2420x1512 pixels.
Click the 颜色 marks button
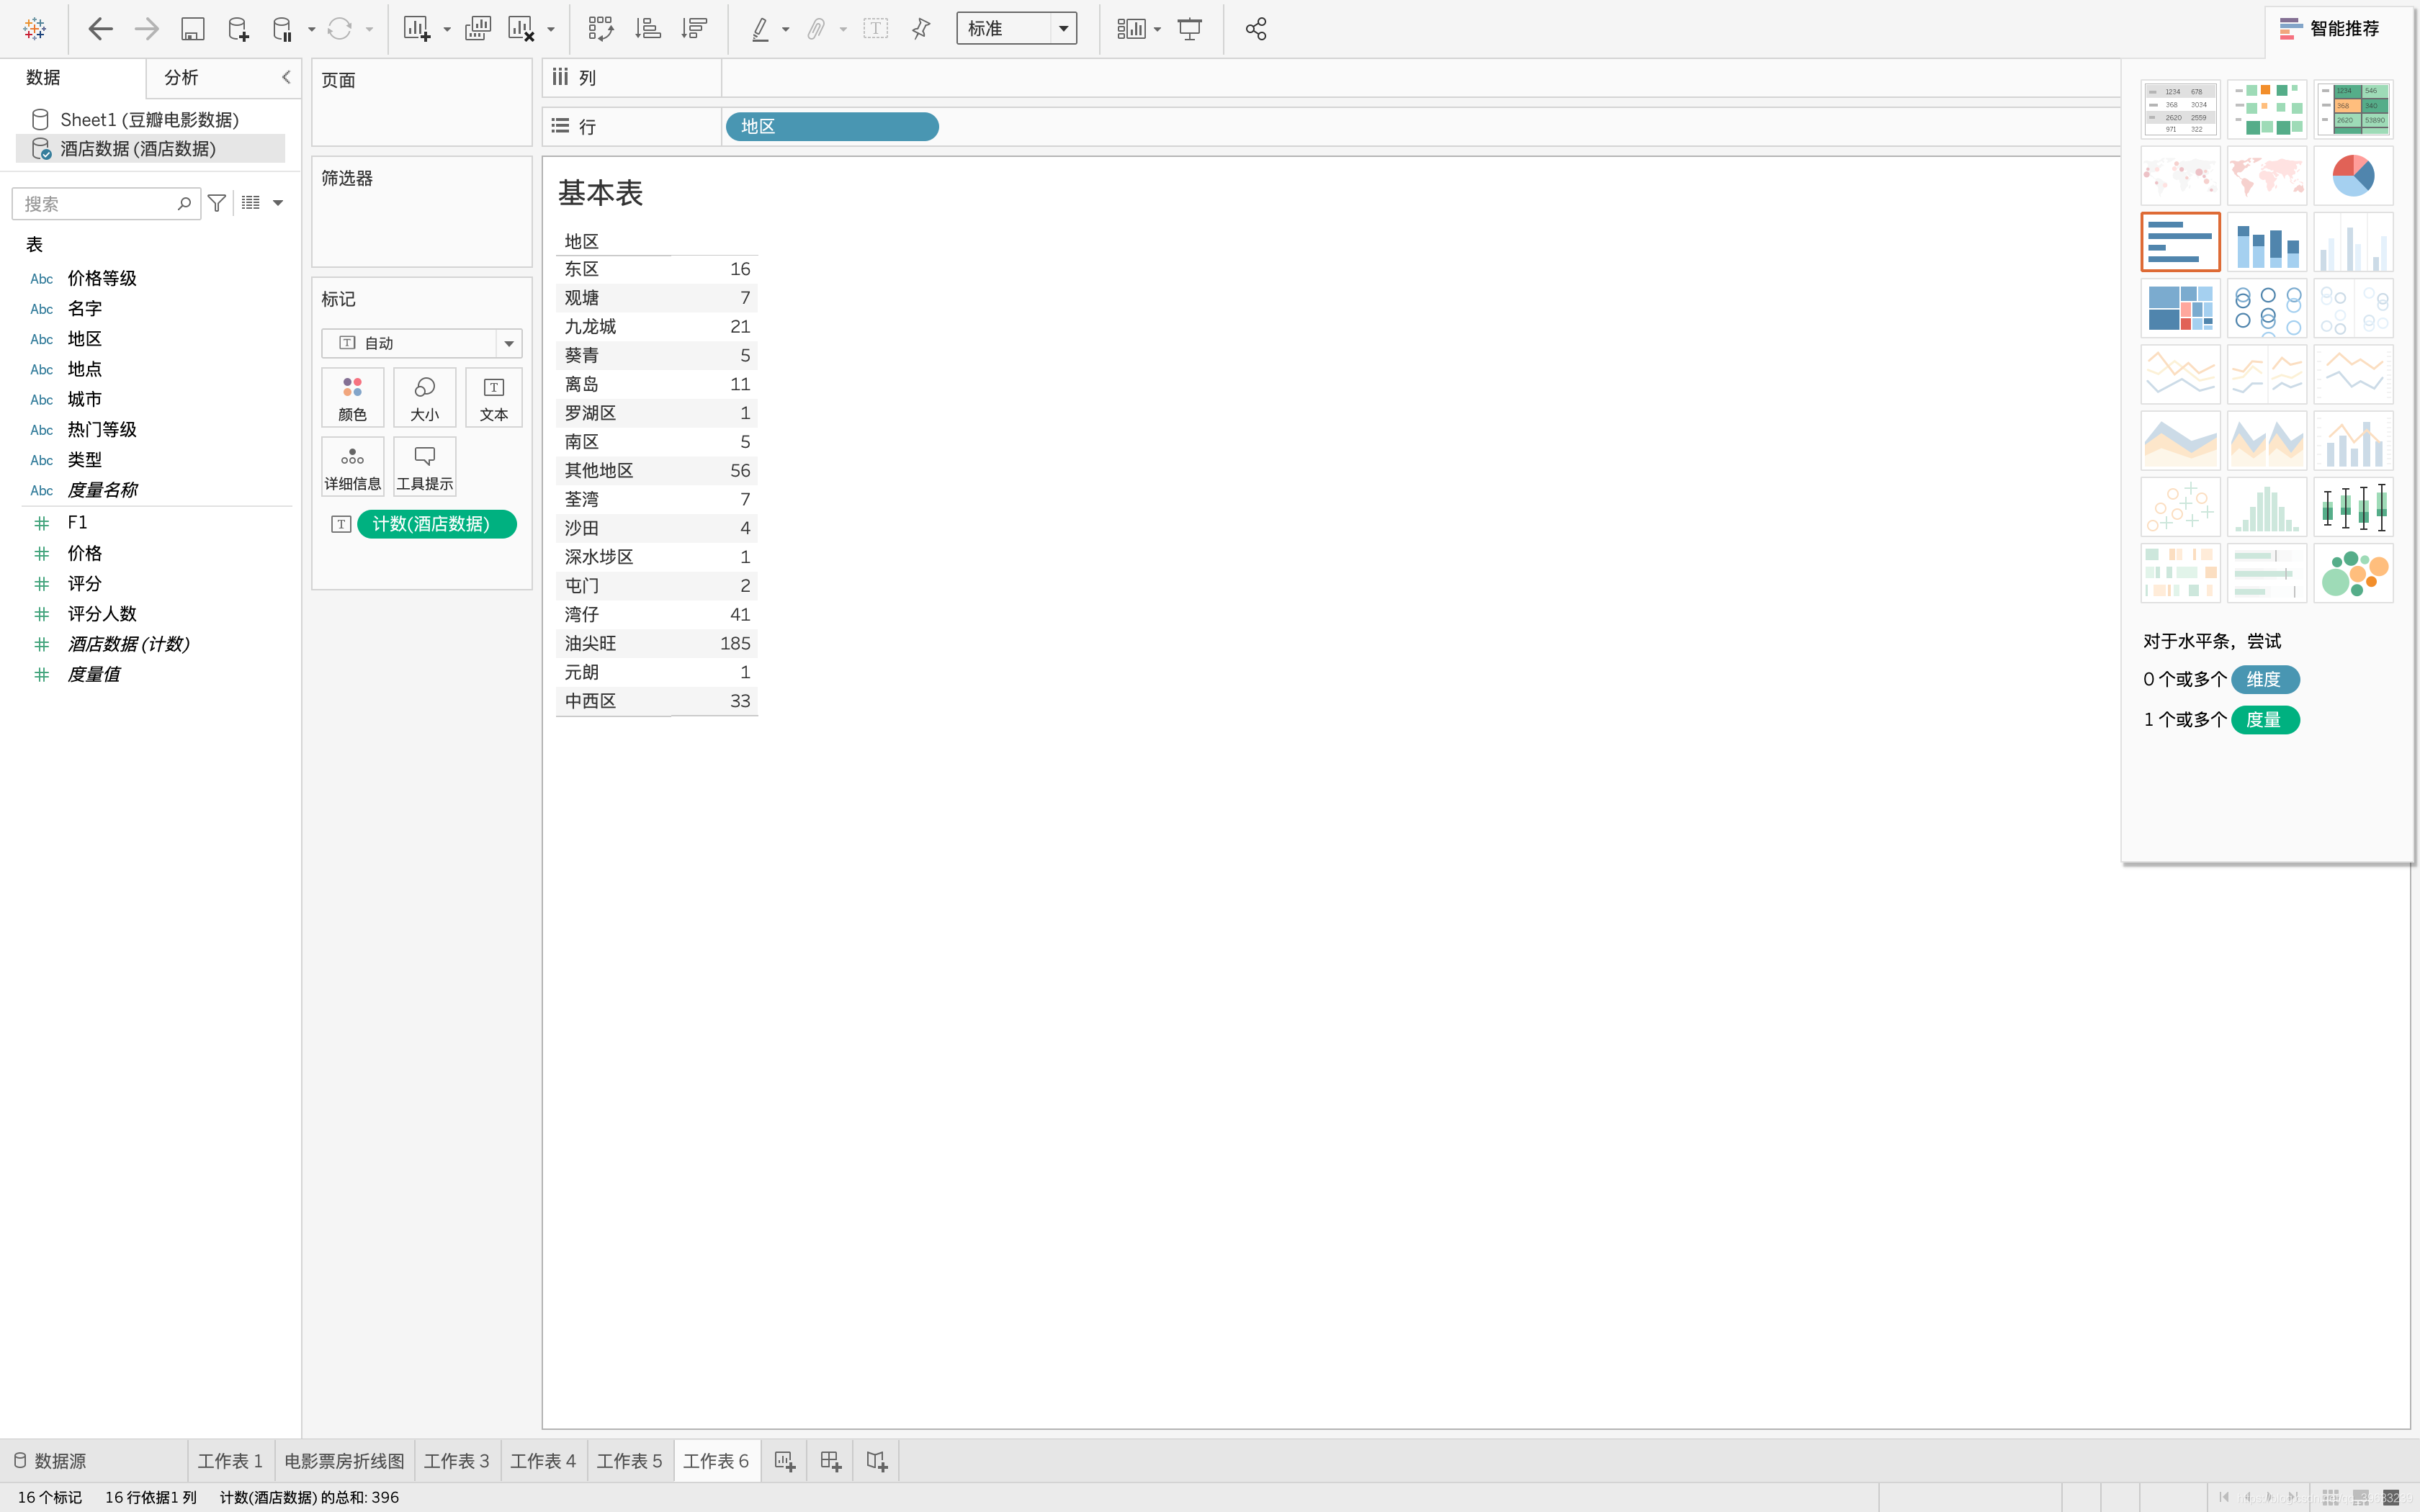tap(352, 398)
